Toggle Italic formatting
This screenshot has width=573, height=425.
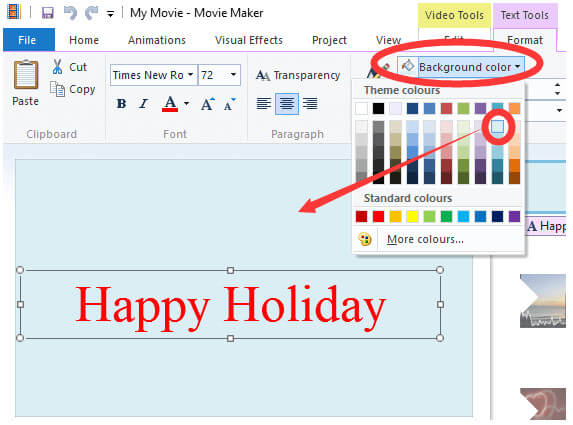(x=144, y=104)
